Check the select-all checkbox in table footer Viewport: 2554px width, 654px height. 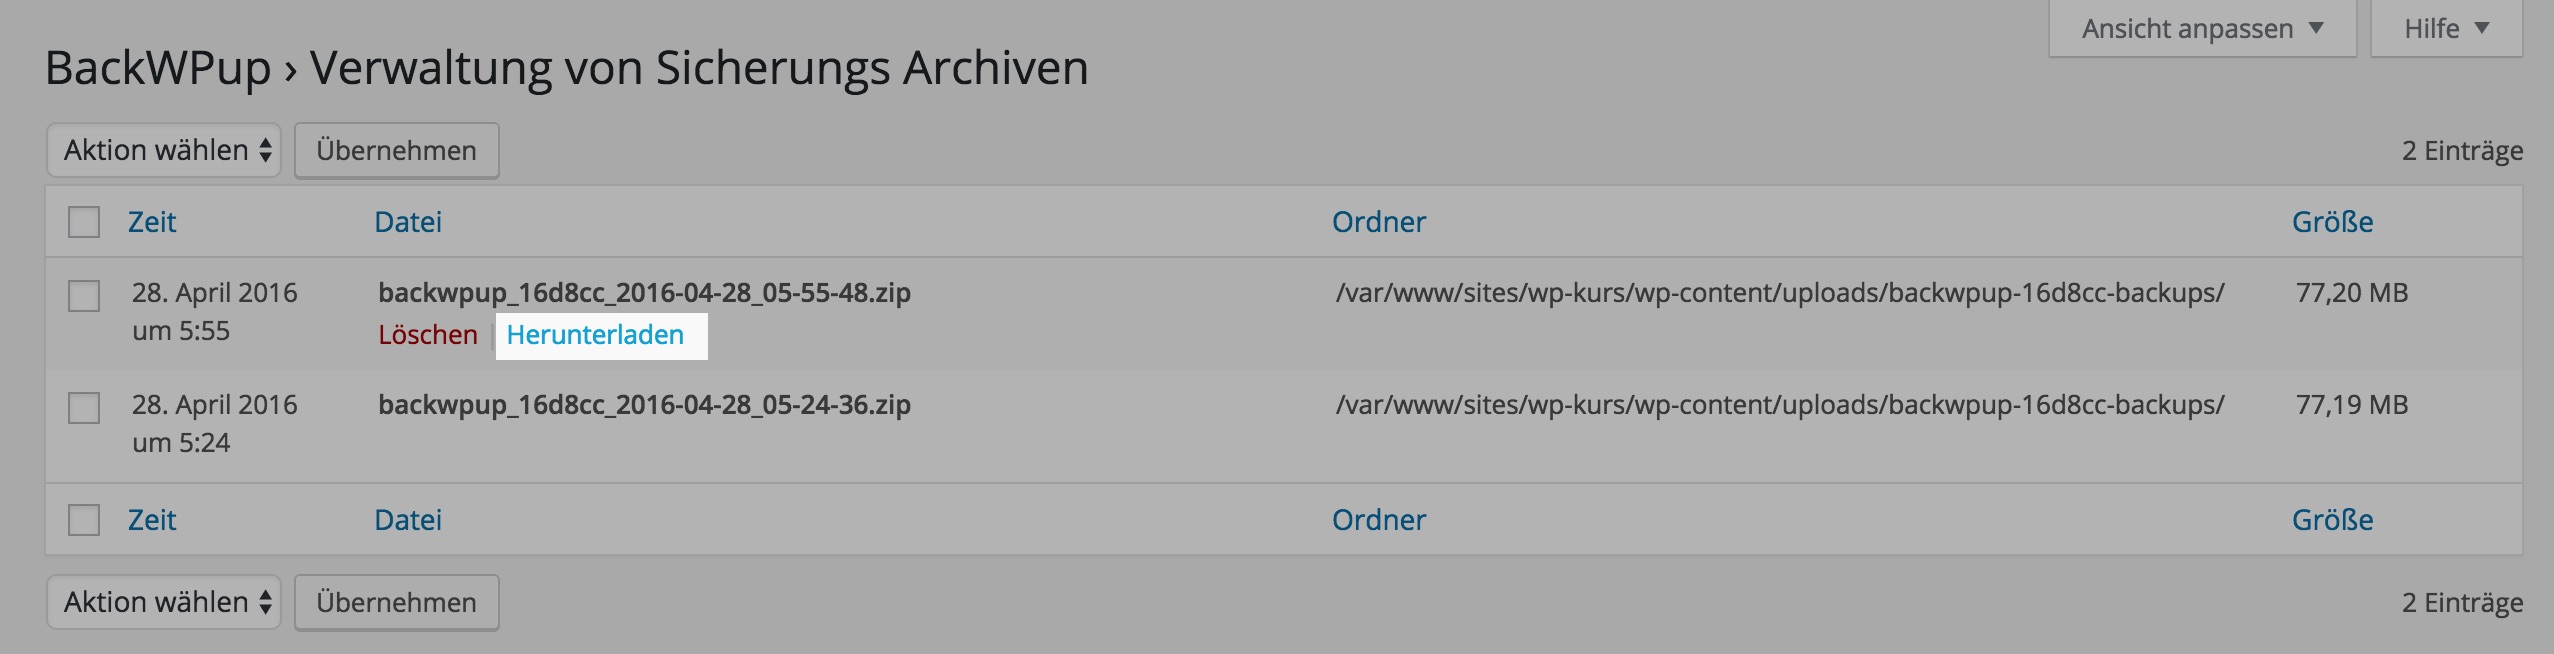[x=84, y=520]
